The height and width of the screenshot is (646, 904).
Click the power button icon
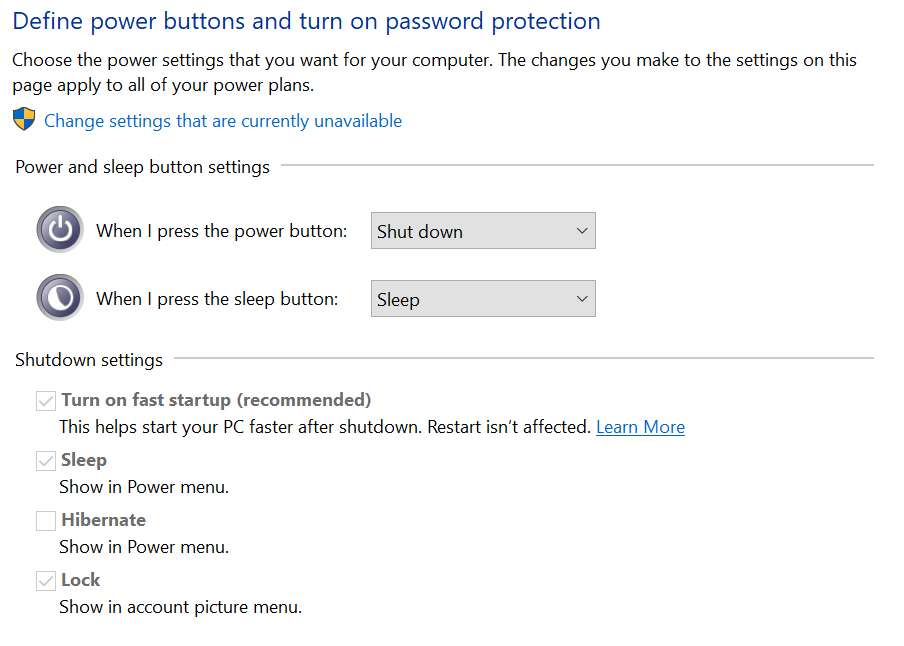coord(60,230)
